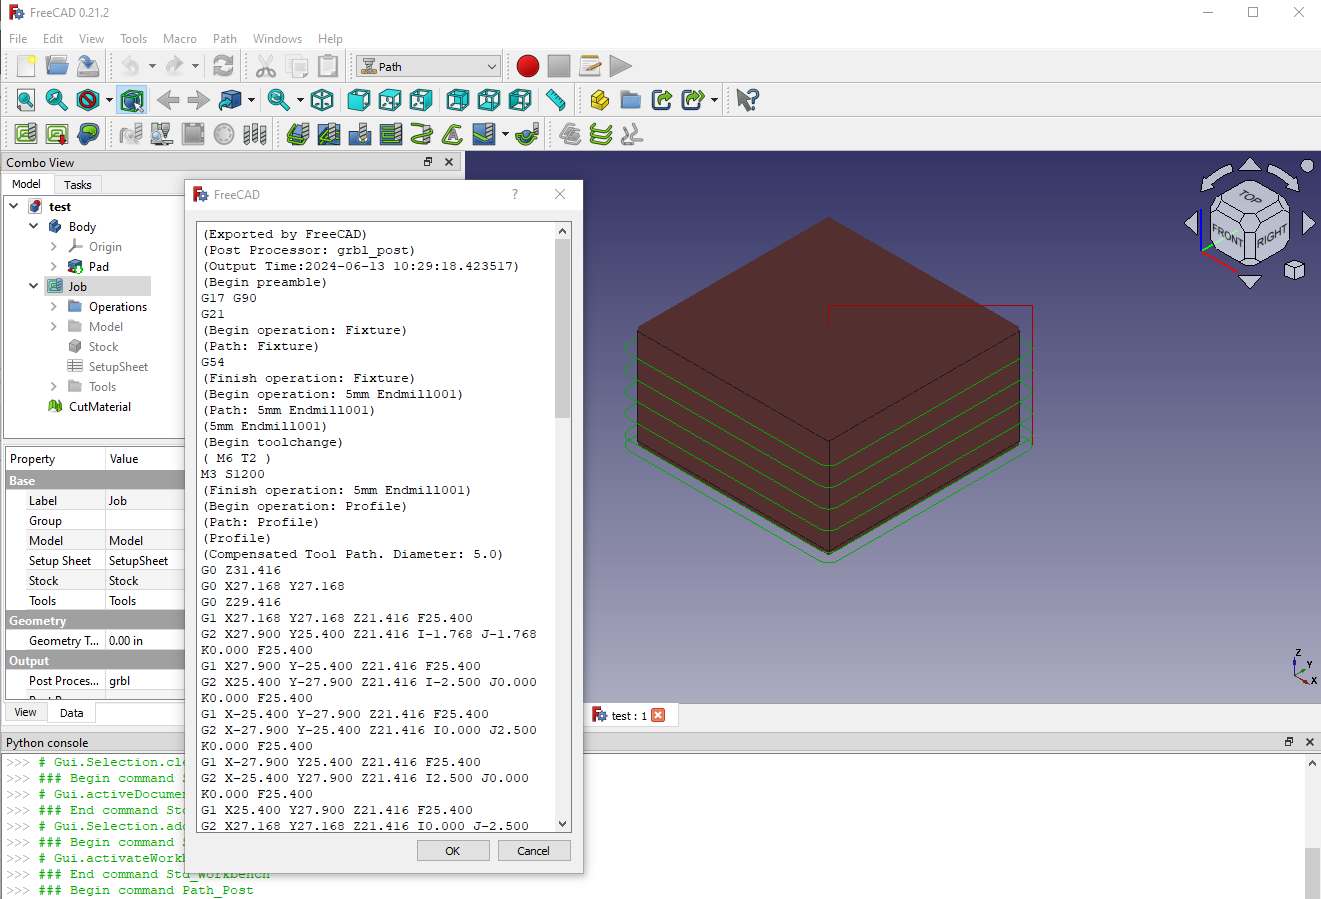
Task: Expand the Origin tree node
Action: coord(54,246)
